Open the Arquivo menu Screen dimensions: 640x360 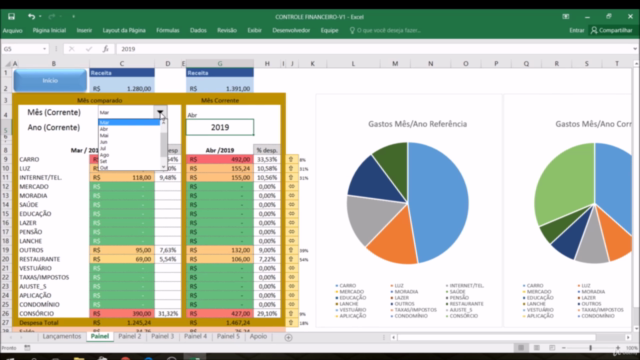tap(13, 30)
